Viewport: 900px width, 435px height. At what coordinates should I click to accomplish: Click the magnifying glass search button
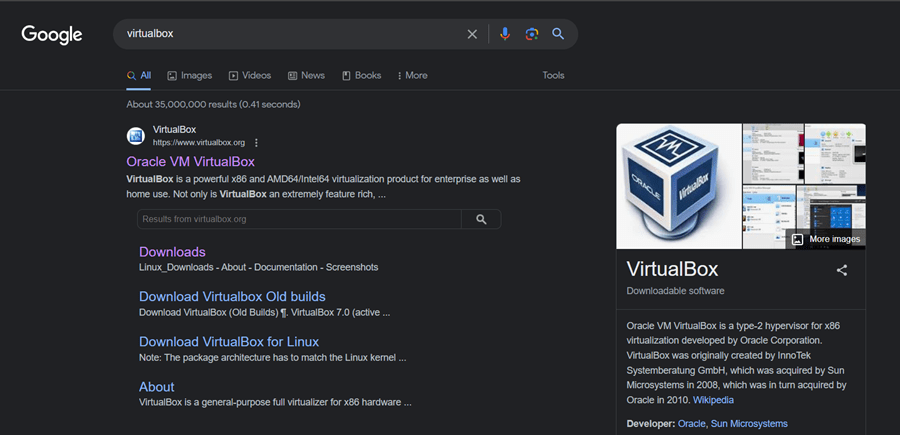click(x=559, y=34)
